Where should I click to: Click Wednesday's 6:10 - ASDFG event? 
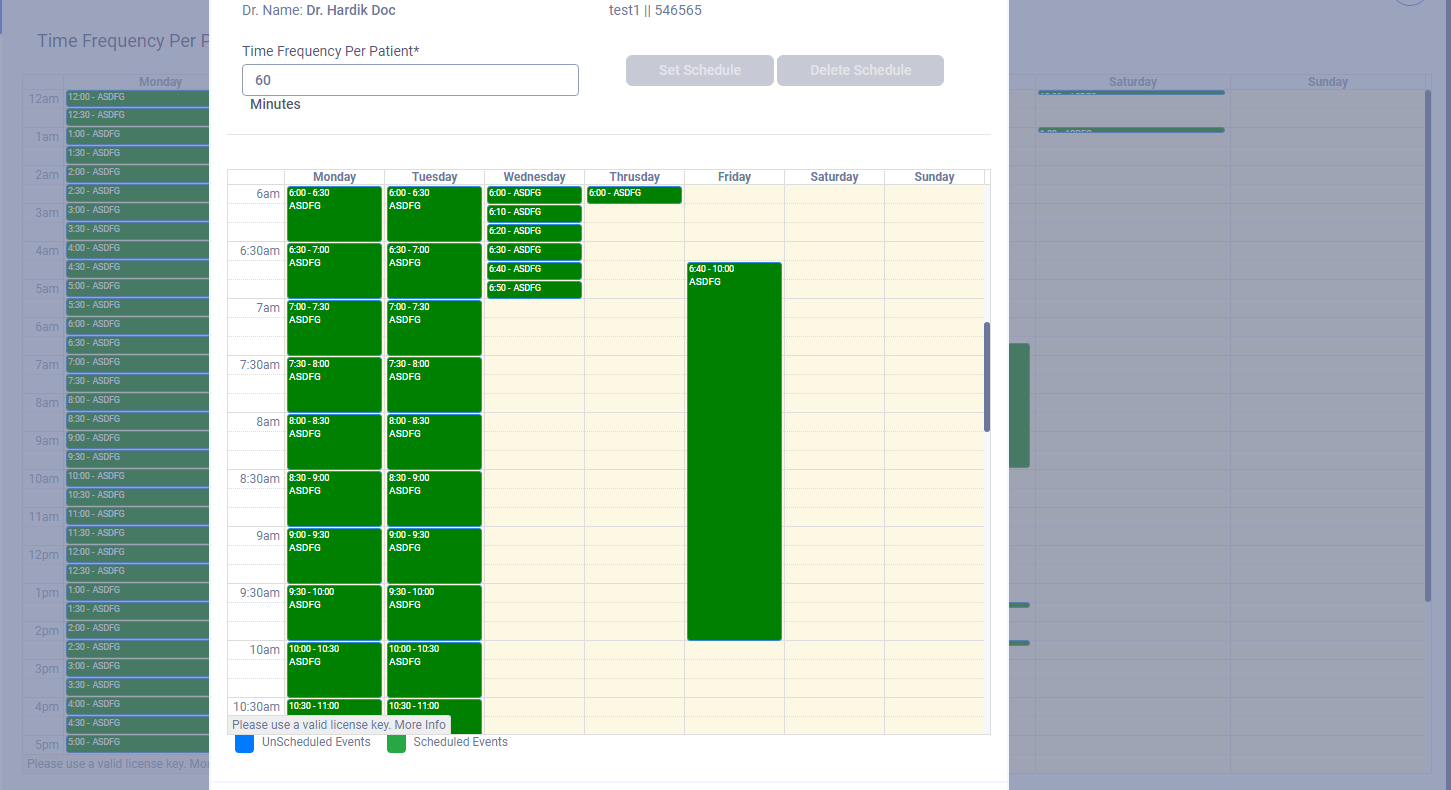534,212
